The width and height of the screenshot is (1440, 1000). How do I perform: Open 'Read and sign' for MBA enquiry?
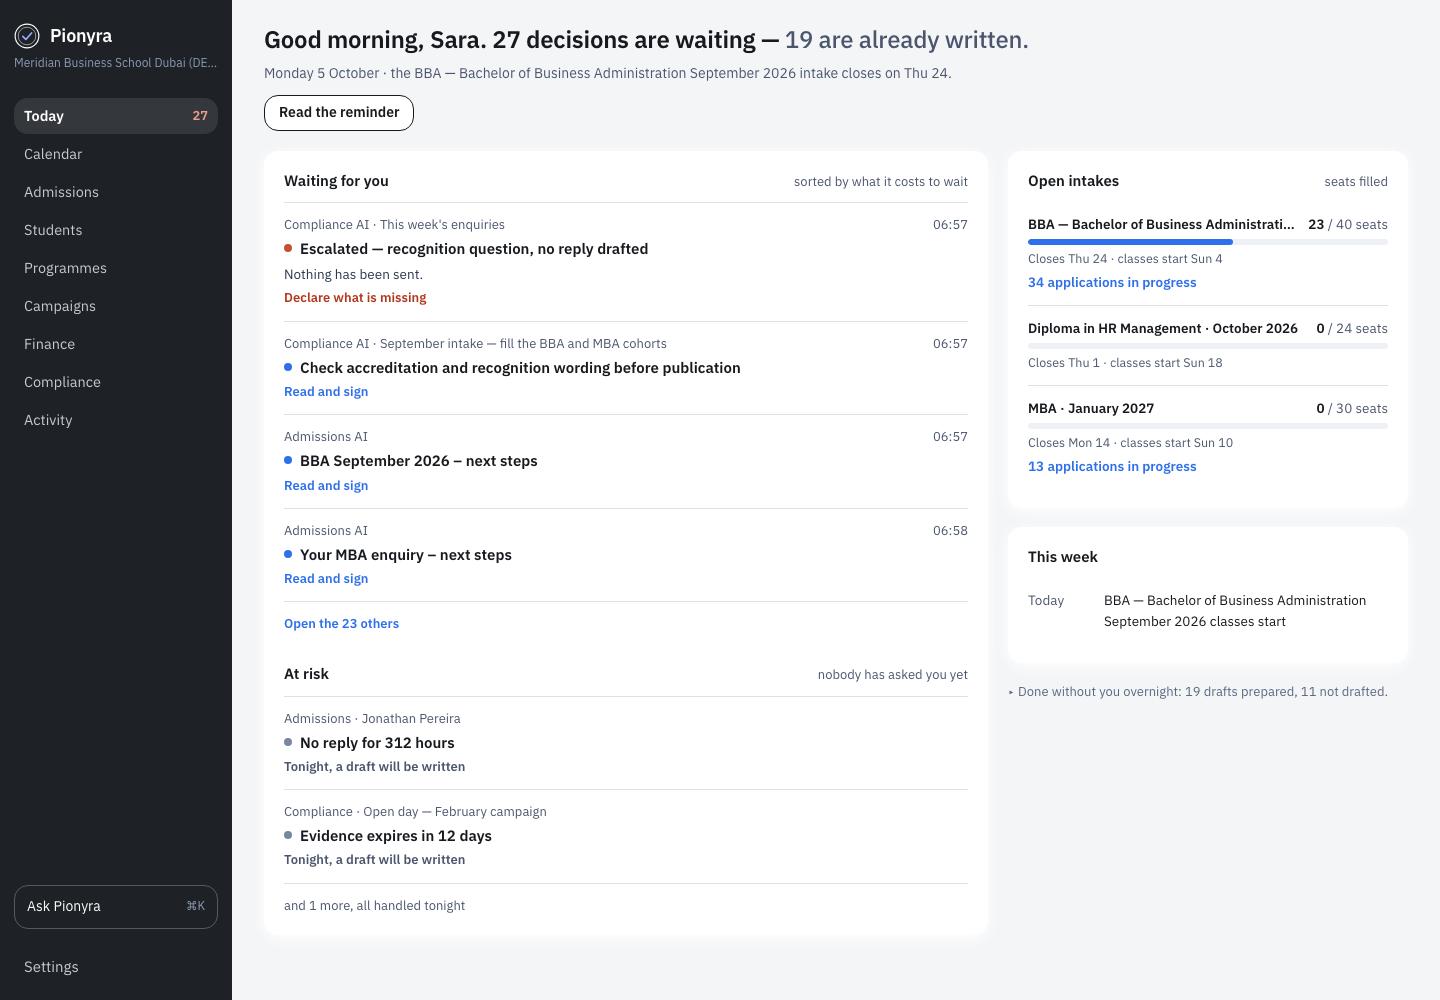pyautogui.click(x=326, y=578)
